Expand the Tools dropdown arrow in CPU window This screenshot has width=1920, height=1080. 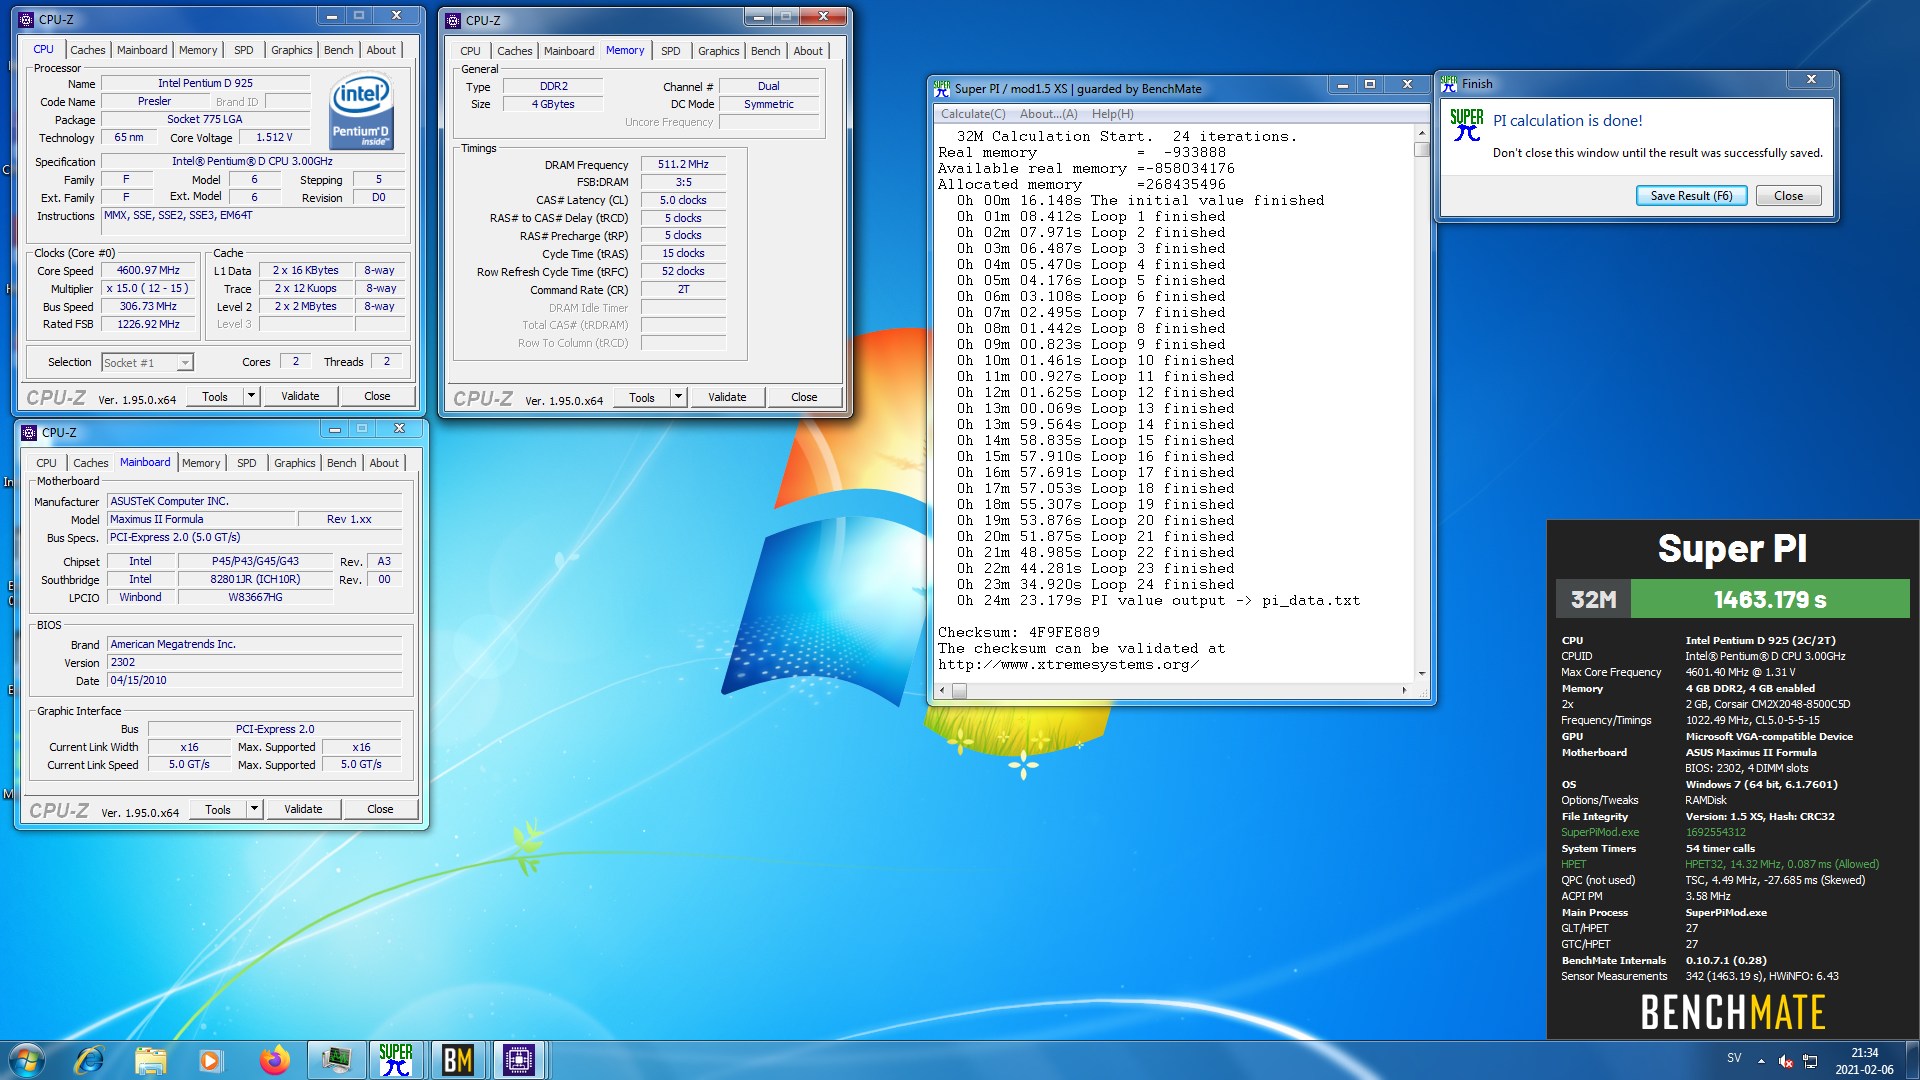click(251, 396)
